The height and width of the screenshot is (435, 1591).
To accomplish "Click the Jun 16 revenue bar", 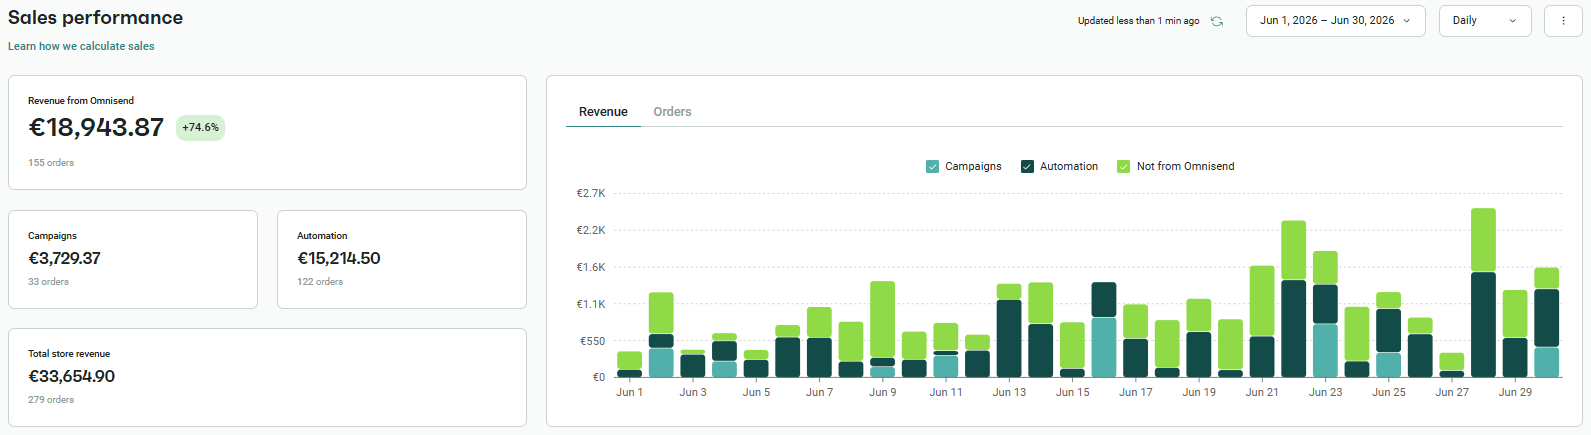I will (x=1104, y=330).
